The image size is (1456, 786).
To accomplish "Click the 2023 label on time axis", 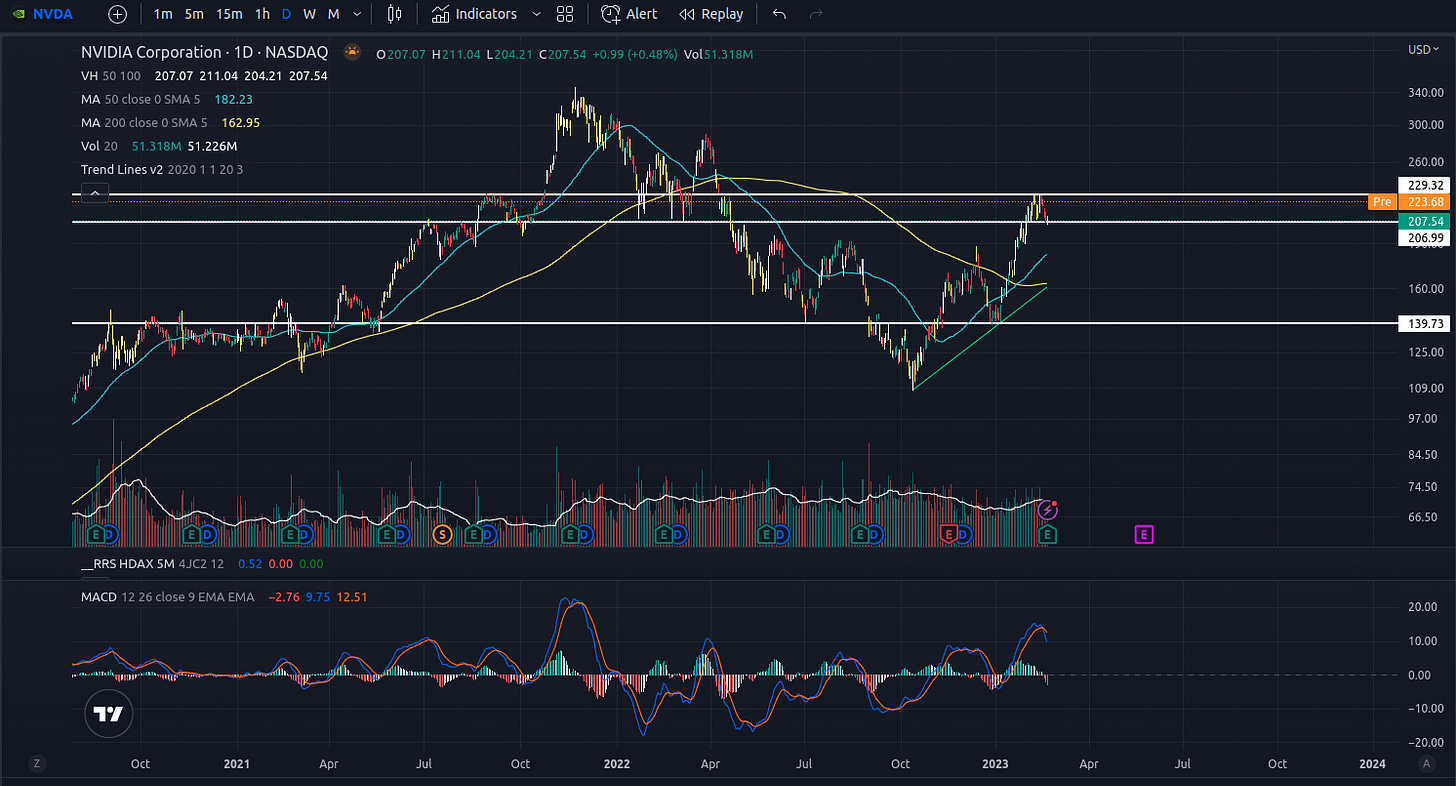I will 997,763.
